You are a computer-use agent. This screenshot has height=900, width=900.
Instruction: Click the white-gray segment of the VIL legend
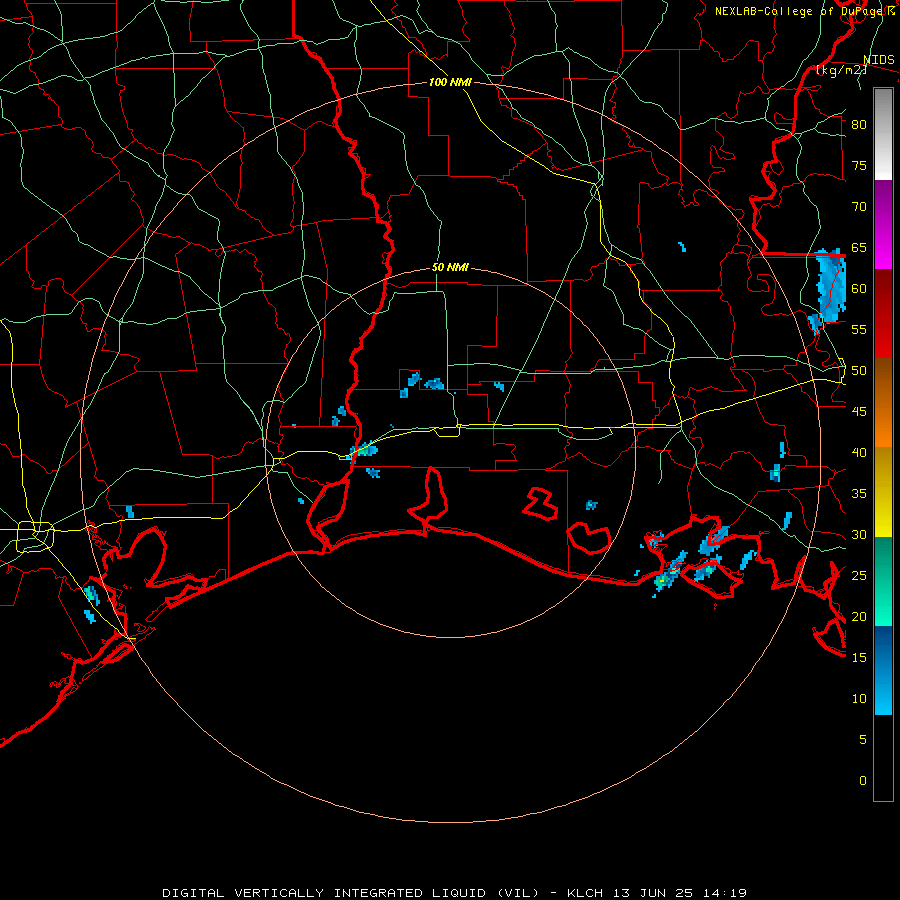coord(883,134)
